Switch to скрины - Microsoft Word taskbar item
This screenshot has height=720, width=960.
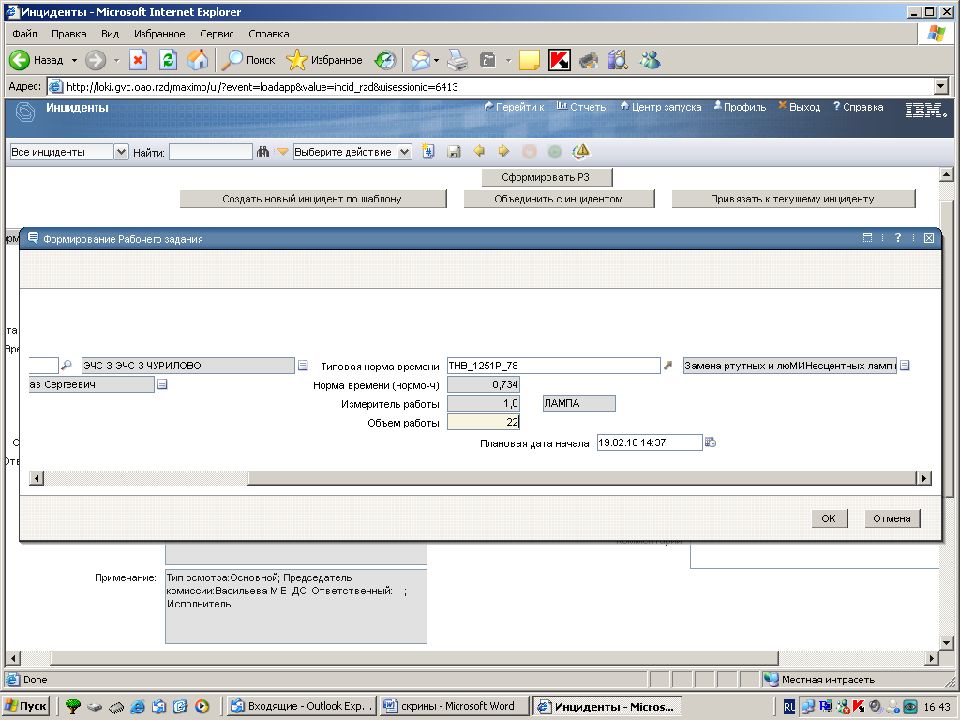454,706
